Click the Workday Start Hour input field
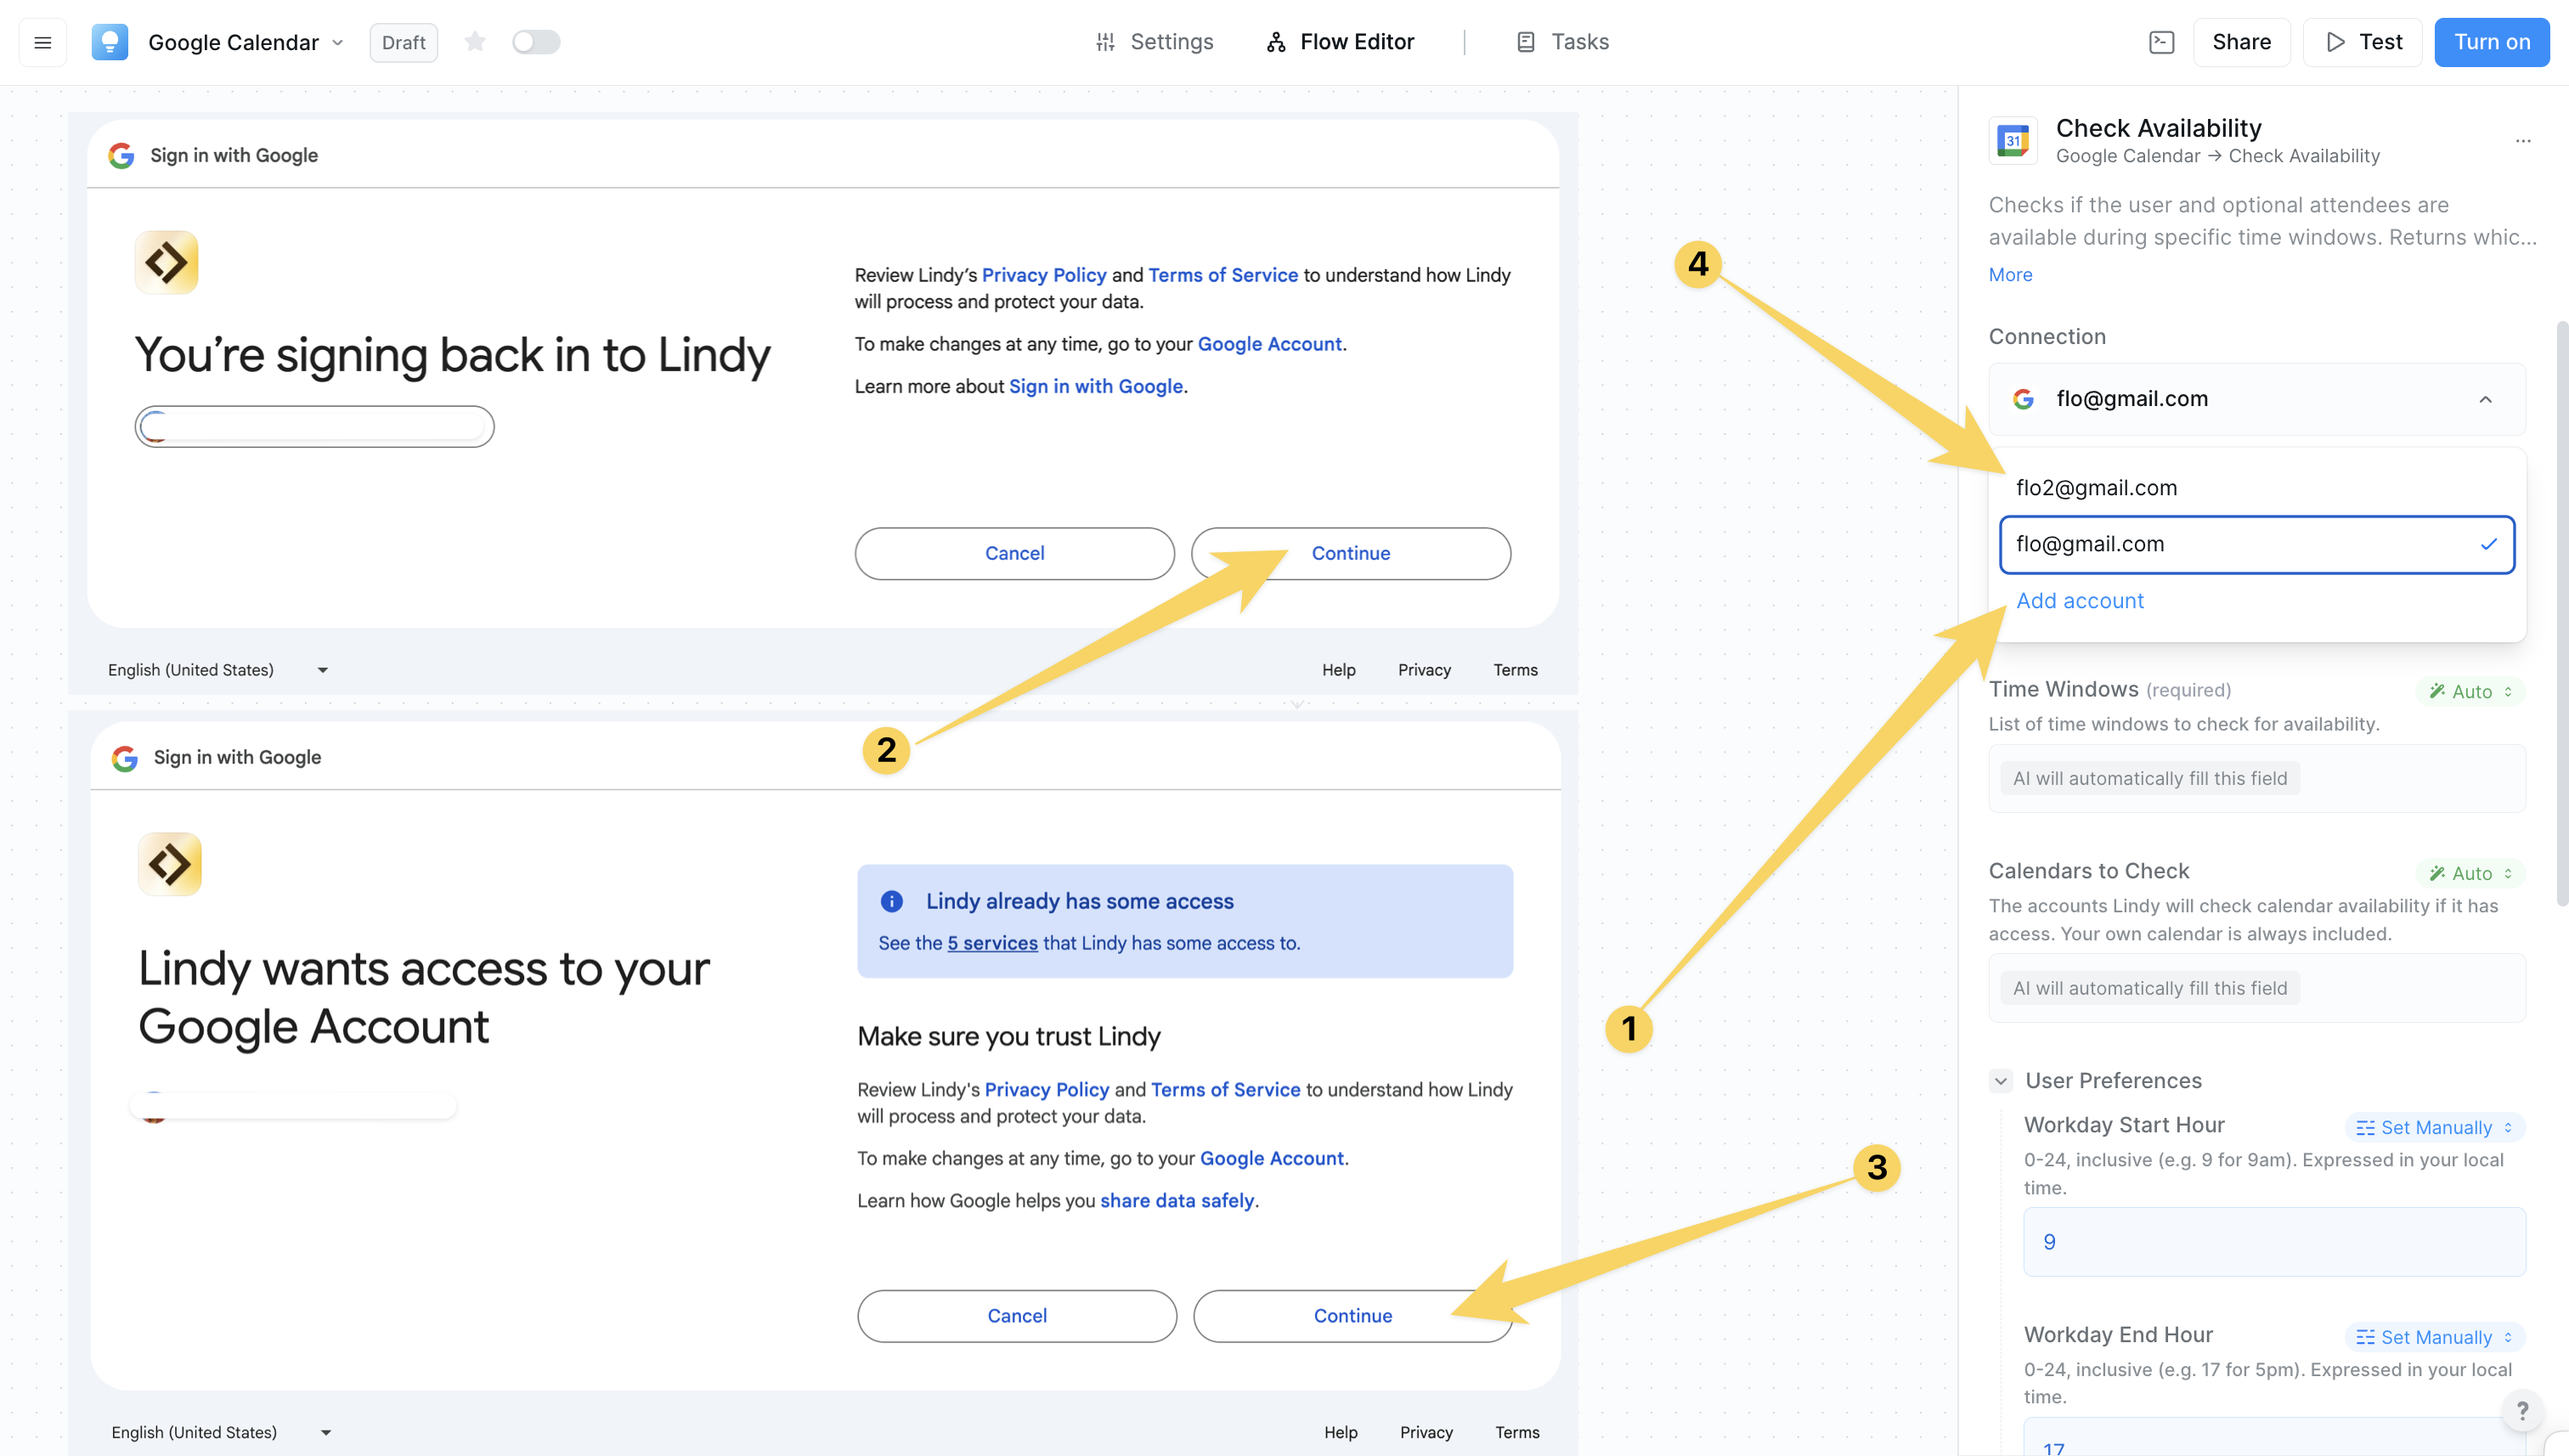This screenshot has height=1456, width=2569. 2274,1242
